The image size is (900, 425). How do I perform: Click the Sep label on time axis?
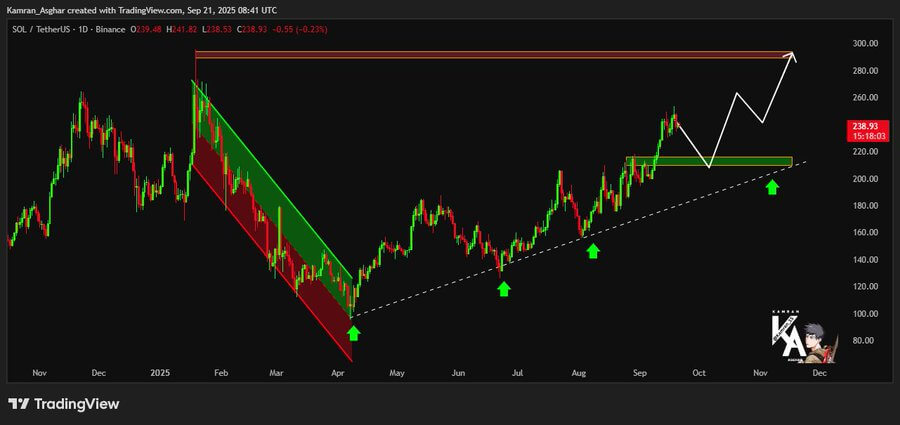639,373
